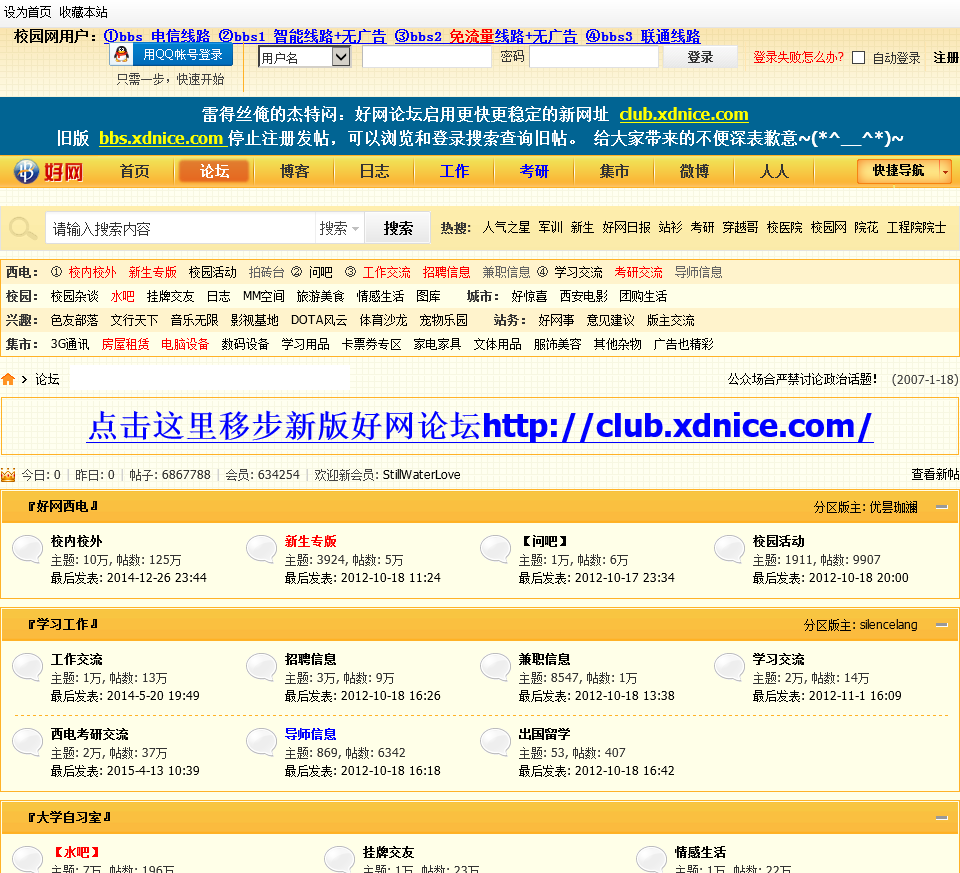This screenshot has width=960, height=873.
Task: Click the ①bbs 电信线路 link
Action: [x=157, y=36]
